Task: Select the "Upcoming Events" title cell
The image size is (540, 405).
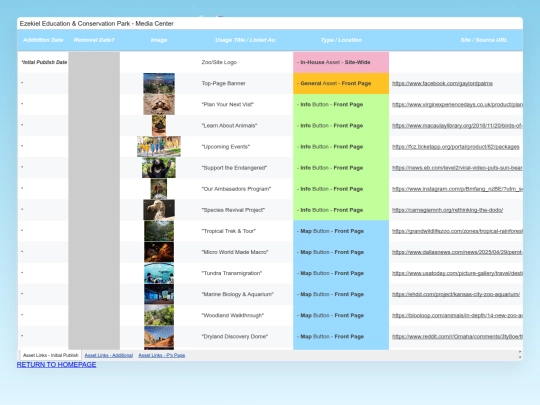Action: [x=246, y=147]
